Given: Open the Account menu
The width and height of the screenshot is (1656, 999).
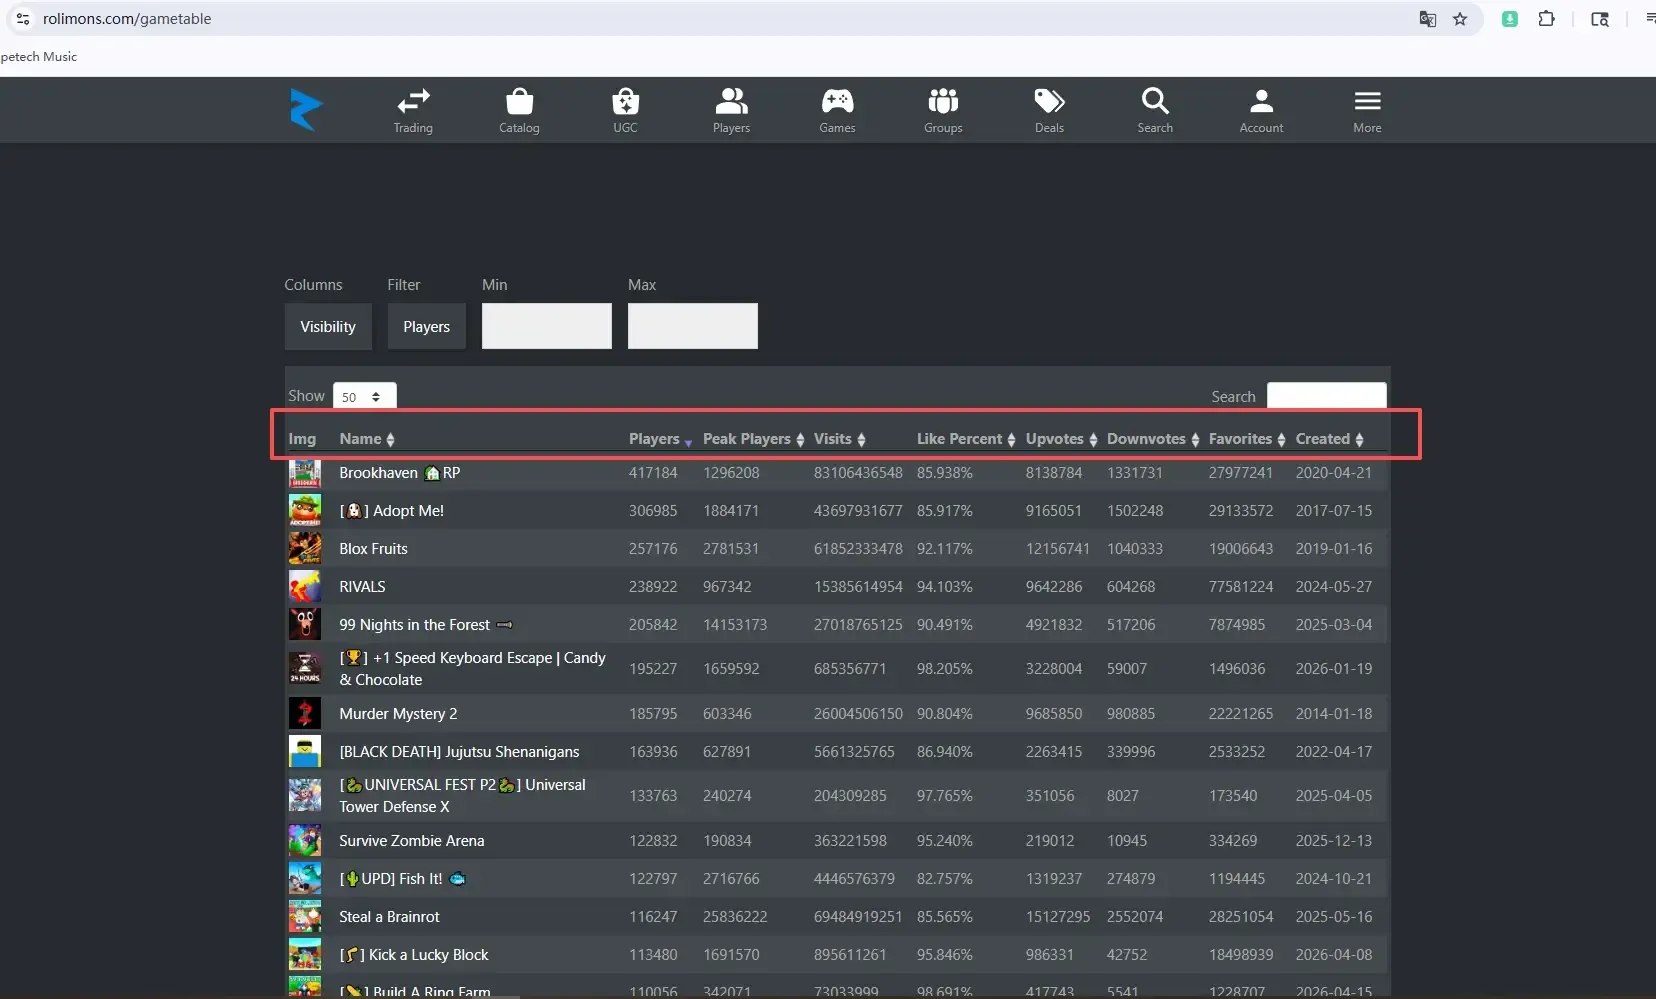Looking at the screenshot, I should click(x=1261, y=110).
